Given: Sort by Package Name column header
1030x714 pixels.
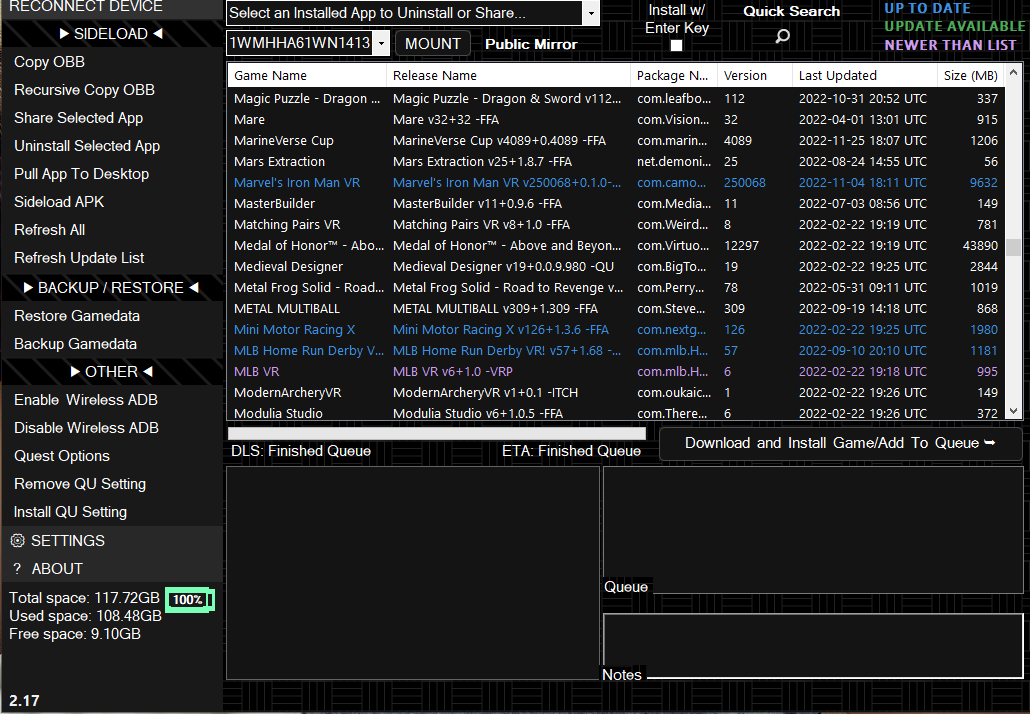Looking at the screenshot, I should click(673, 76).
